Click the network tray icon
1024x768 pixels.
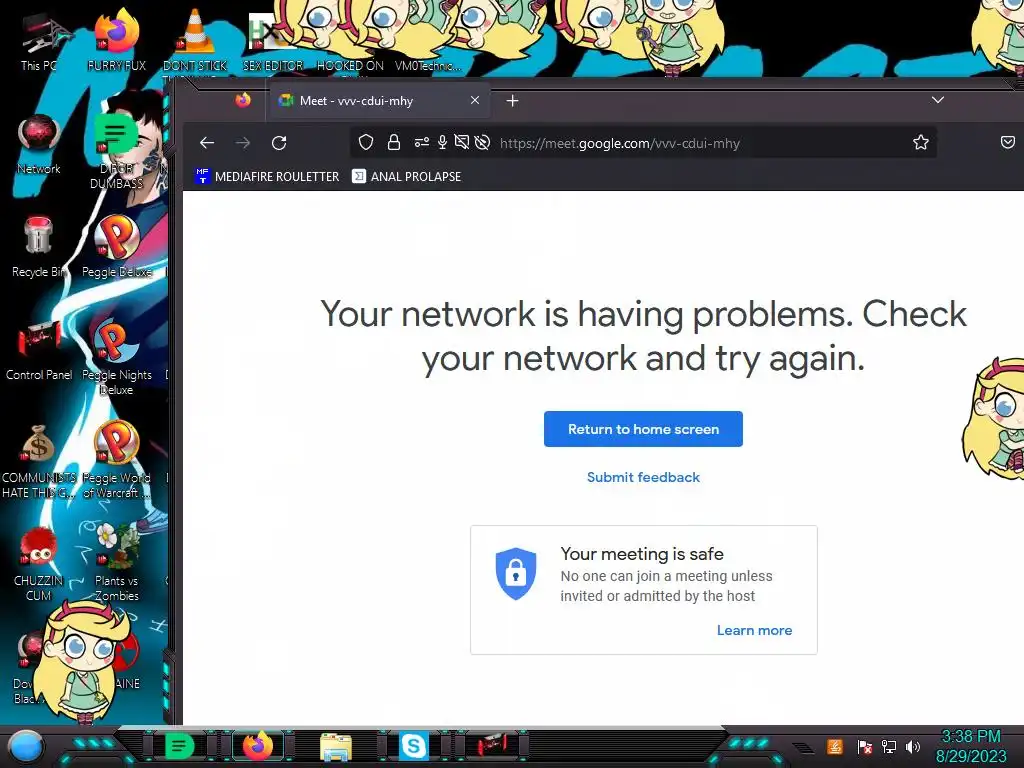(889, 746)
